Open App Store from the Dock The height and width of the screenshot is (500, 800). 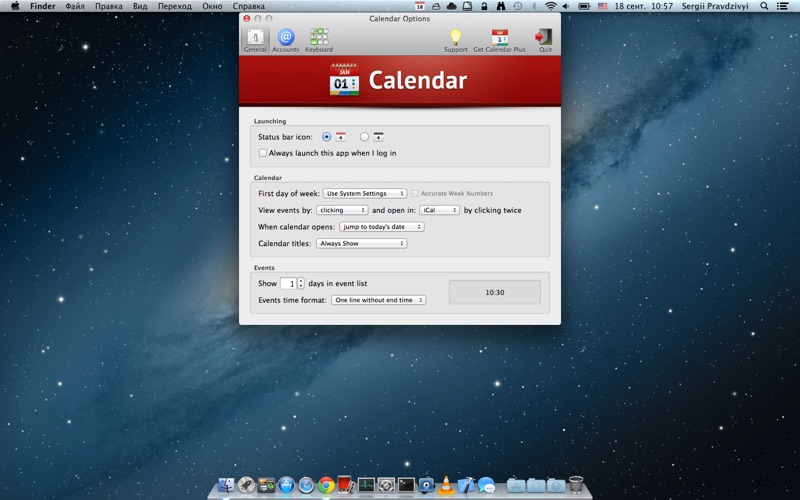286,485
